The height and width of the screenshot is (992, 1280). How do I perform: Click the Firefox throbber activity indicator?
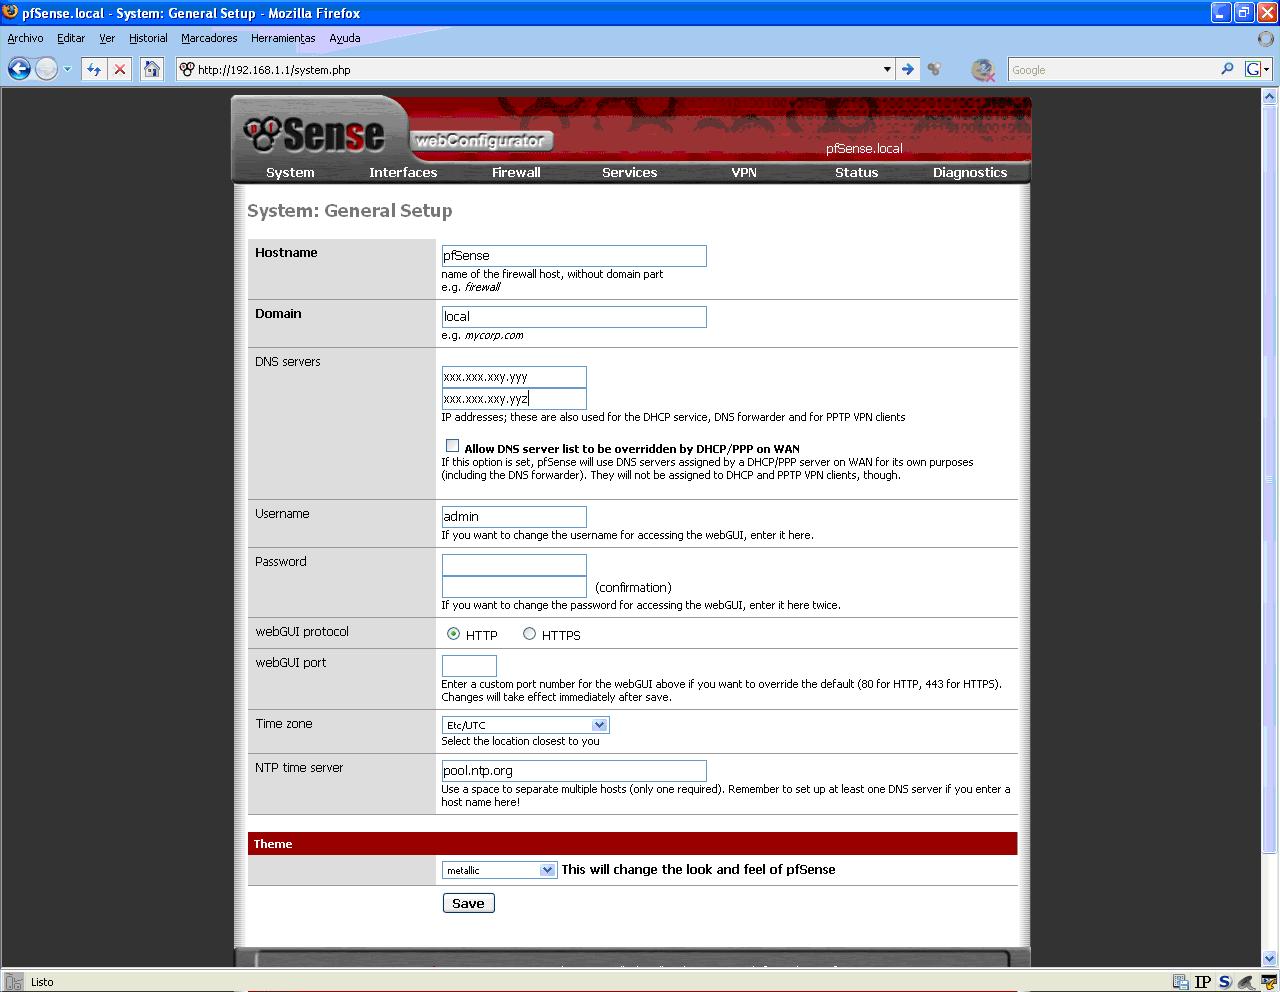pyautogui.click(x=1266, y=38)
